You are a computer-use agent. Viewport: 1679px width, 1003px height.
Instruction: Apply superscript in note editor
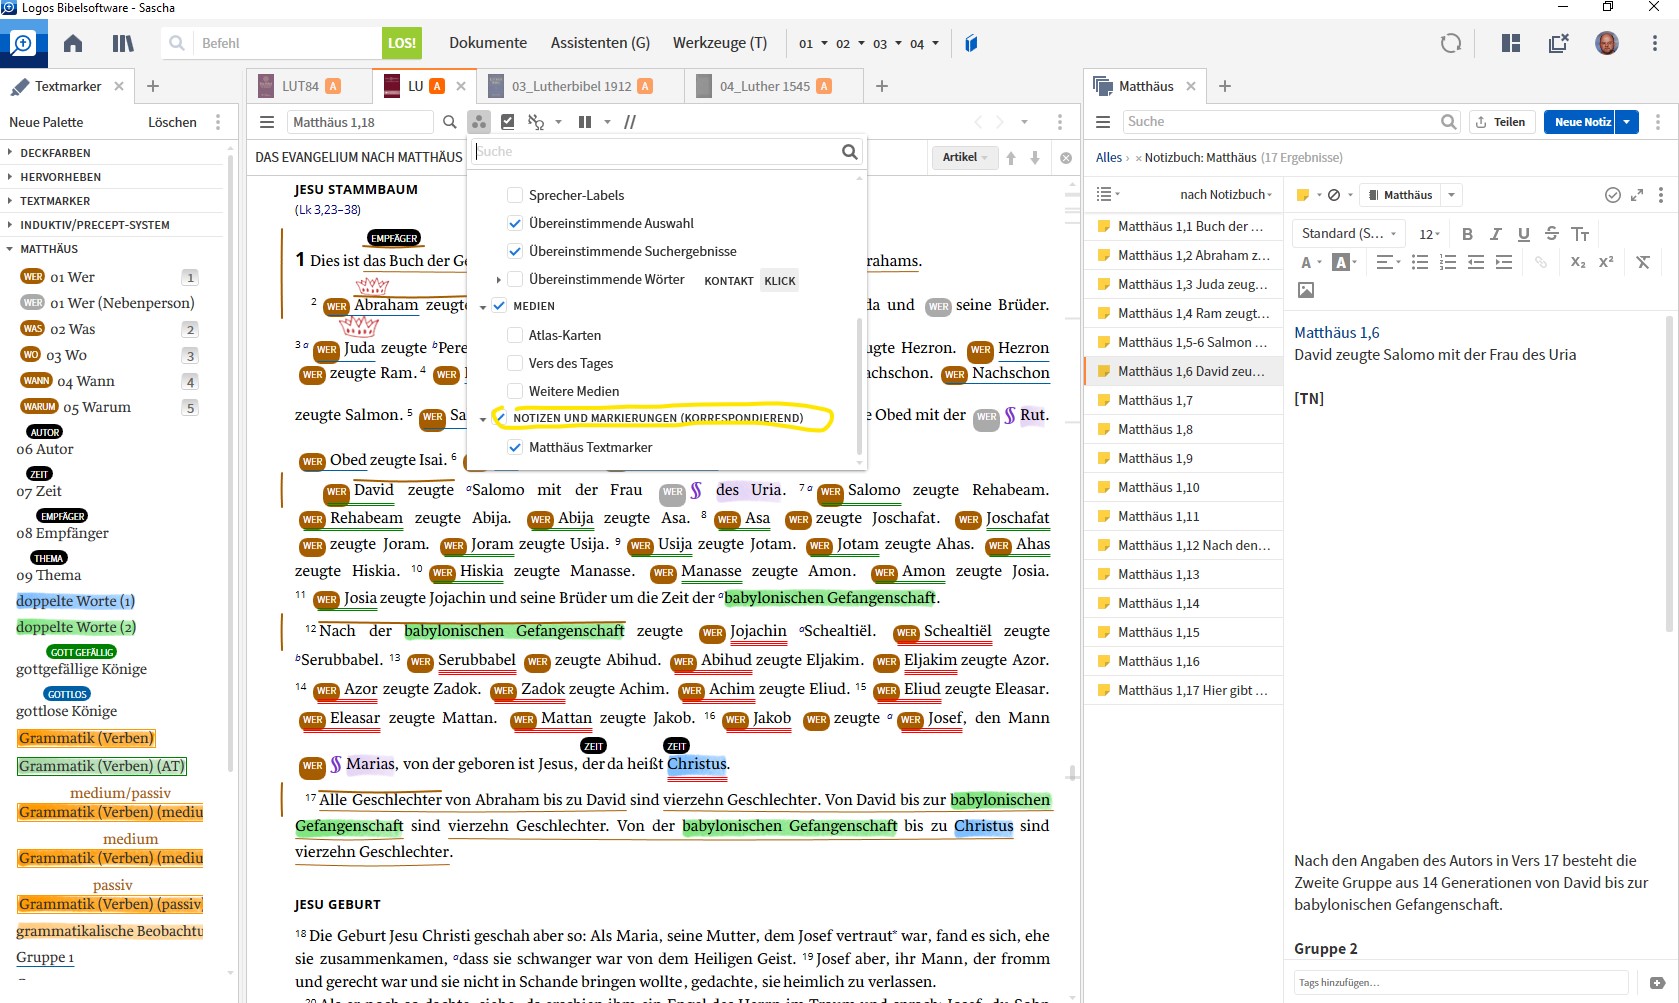(1606, 262)
